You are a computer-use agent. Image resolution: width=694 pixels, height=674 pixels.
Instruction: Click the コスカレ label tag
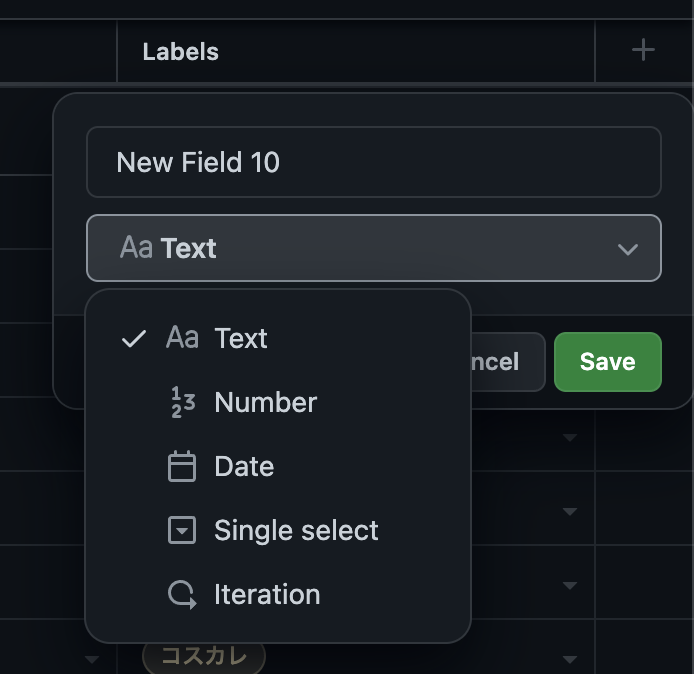[x=204, y=657]
